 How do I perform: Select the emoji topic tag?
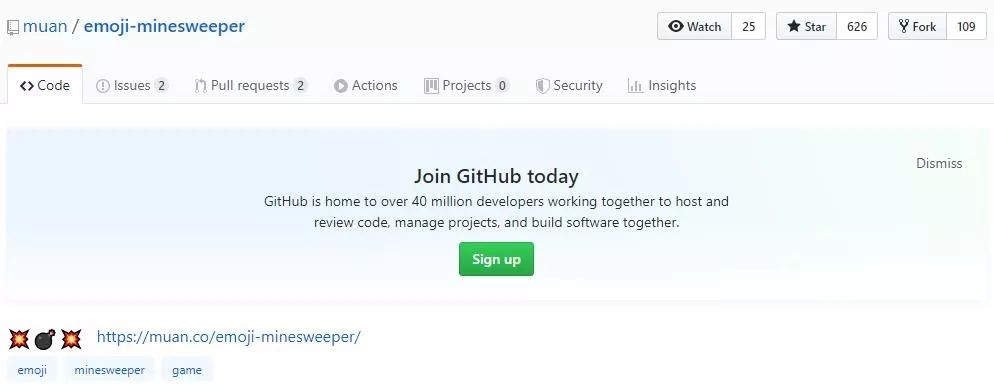pyautogui.click(x=32, y=370)
